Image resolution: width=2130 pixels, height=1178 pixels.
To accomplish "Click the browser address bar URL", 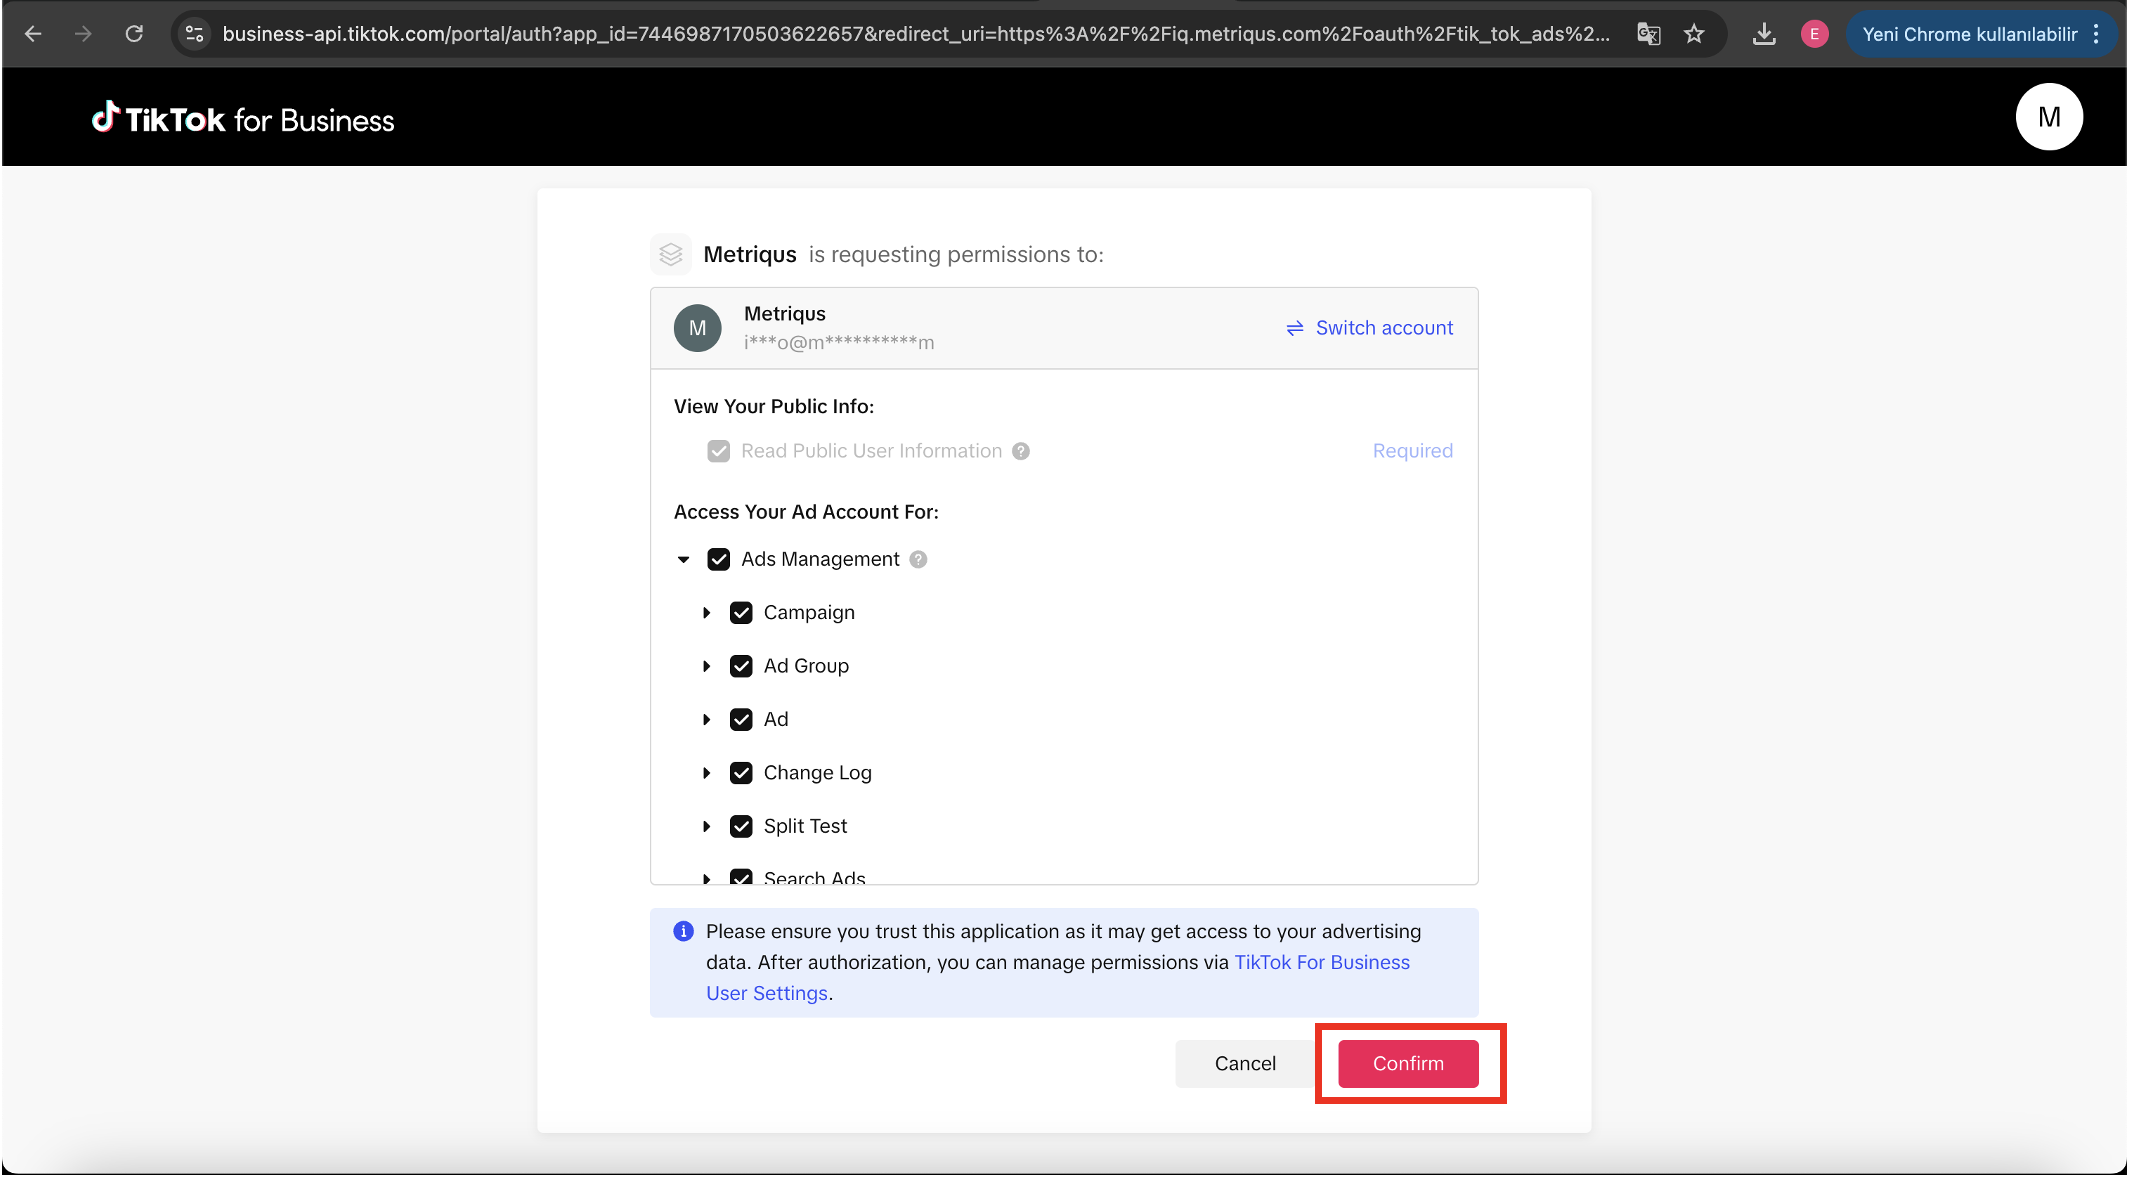I will point(914,34).
